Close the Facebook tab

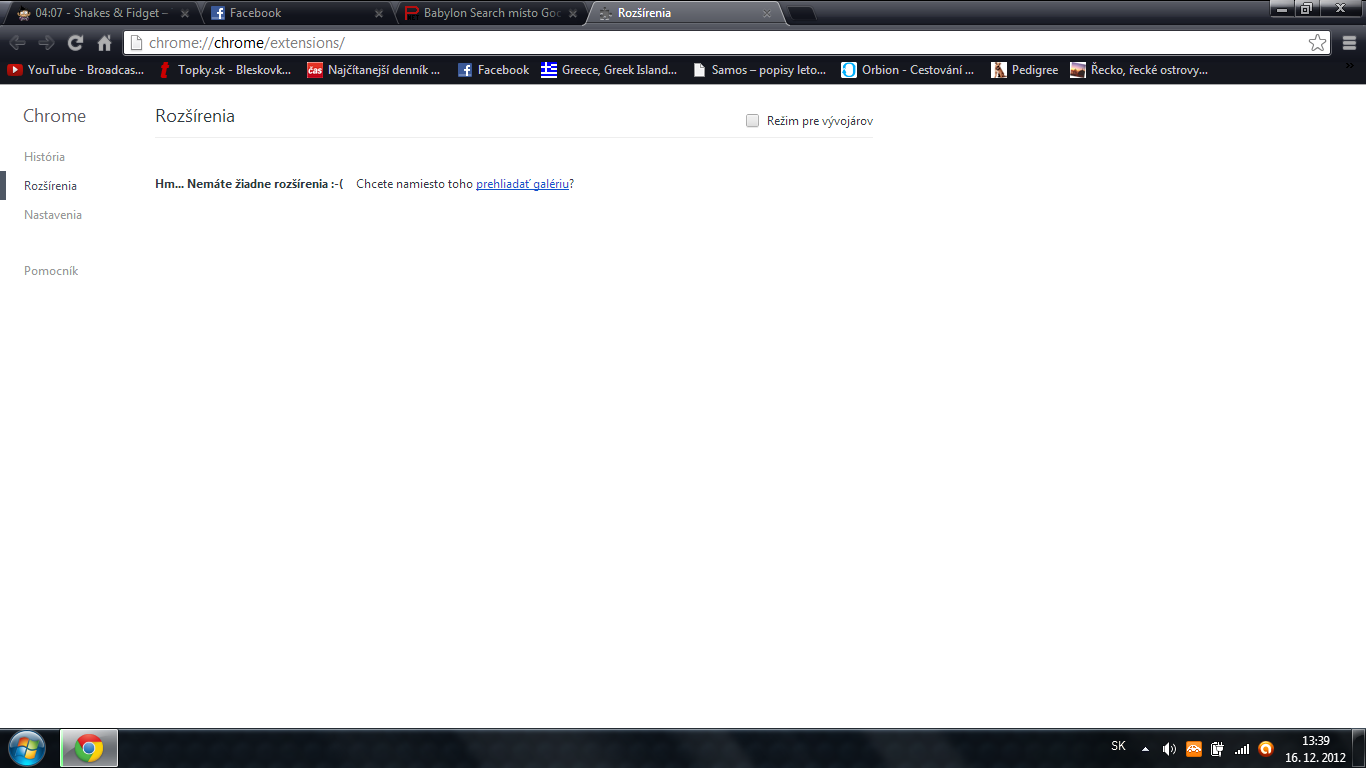click(378, 14)
